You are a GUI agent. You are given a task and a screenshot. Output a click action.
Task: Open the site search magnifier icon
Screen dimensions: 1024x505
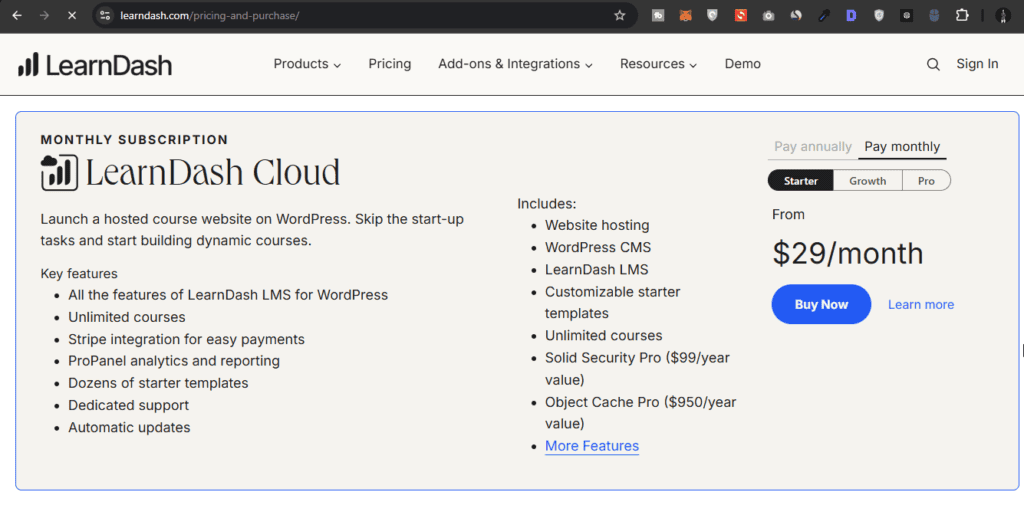(933, 64)
